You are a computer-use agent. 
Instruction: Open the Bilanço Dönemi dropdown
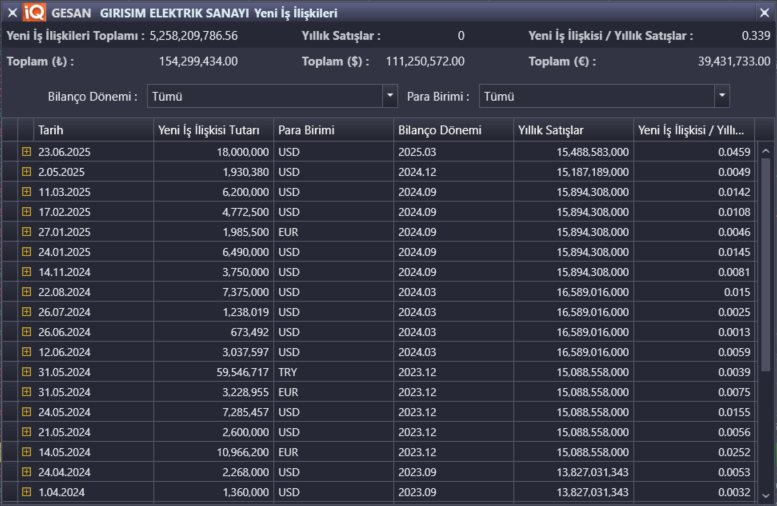(x=390, y=96)
